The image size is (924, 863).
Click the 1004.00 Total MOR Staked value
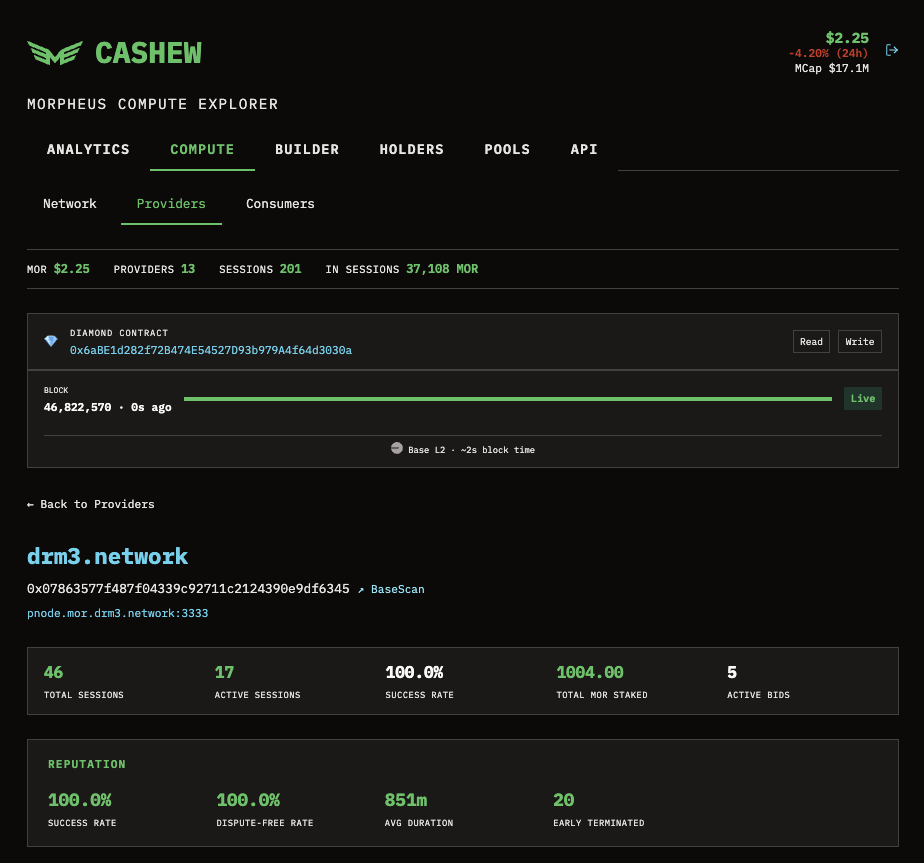[x=590, y=673]
